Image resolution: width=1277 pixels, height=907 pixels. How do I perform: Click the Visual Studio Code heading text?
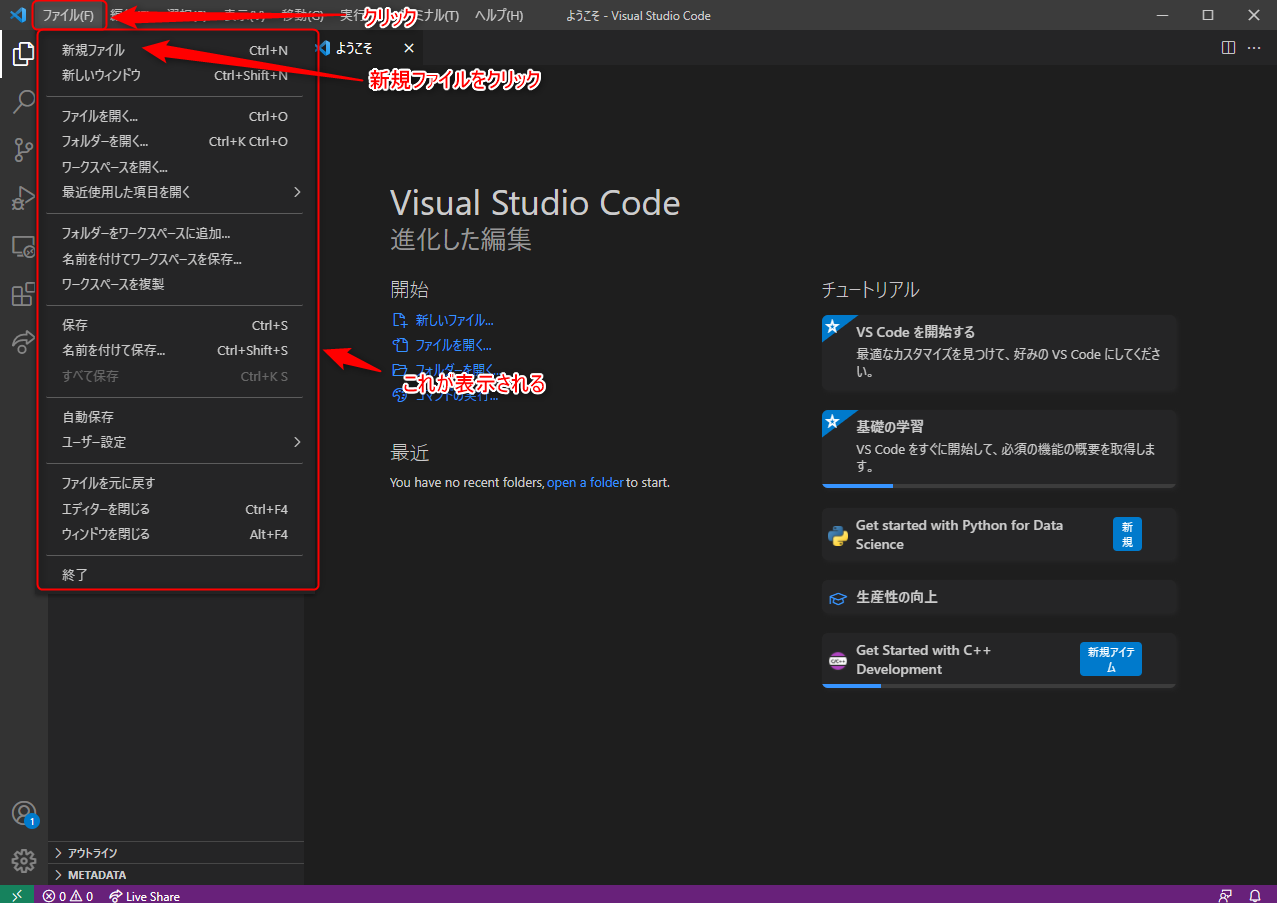coord(535,203)
